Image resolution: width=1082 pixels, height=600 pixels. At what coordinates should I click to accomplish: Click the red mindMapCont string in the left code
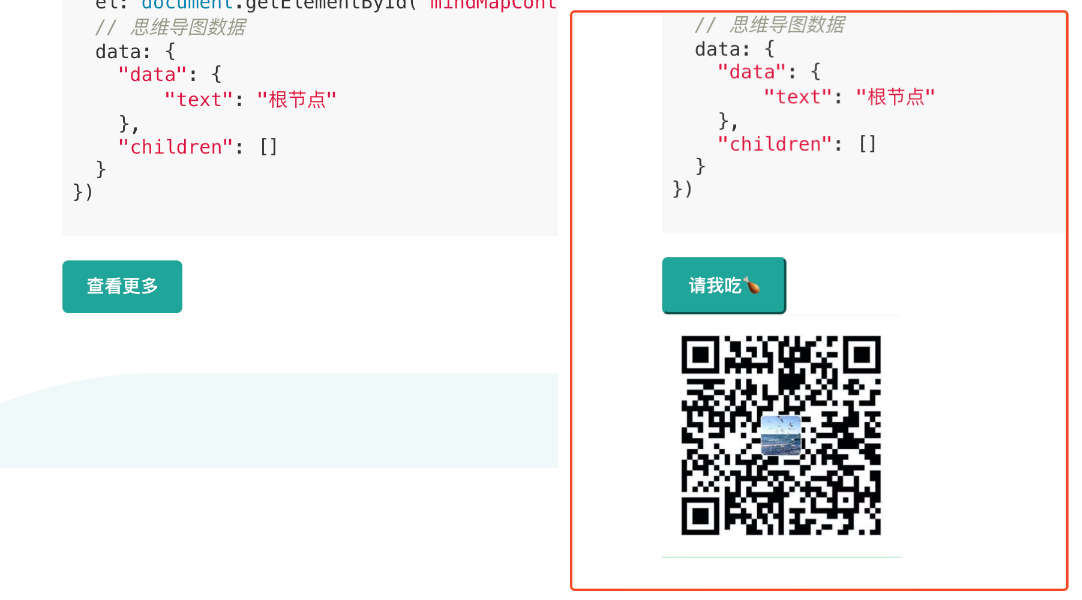point(493,4)
